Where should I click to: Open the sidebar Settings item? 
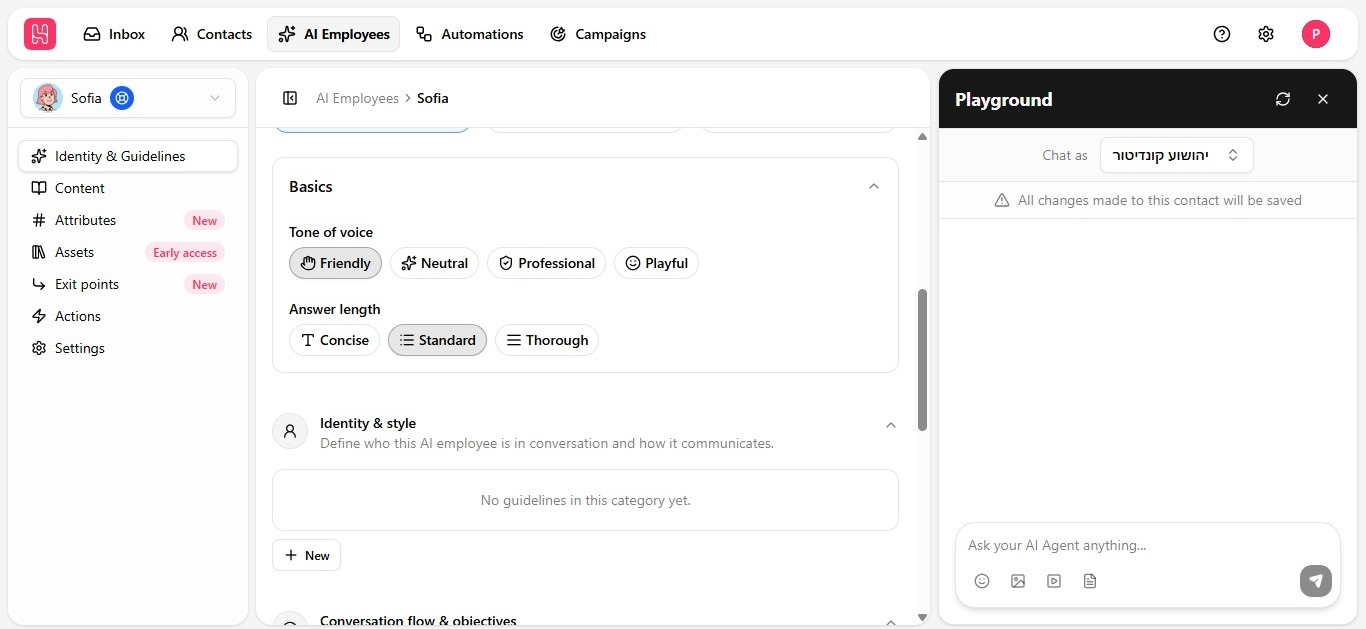[128, 348]
